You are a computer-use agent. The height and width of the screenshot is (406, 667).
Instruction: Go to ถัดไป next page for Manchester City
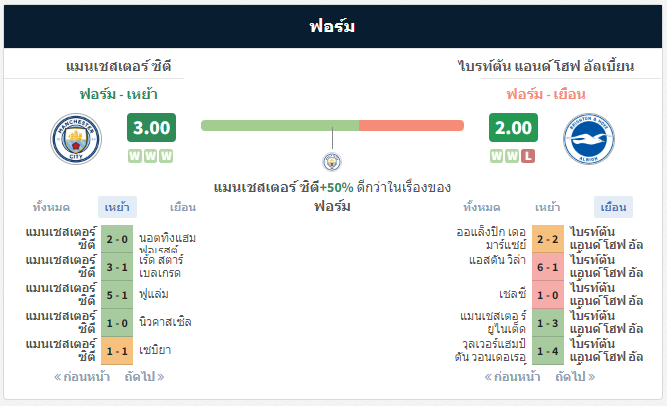(x=144, y=377)
